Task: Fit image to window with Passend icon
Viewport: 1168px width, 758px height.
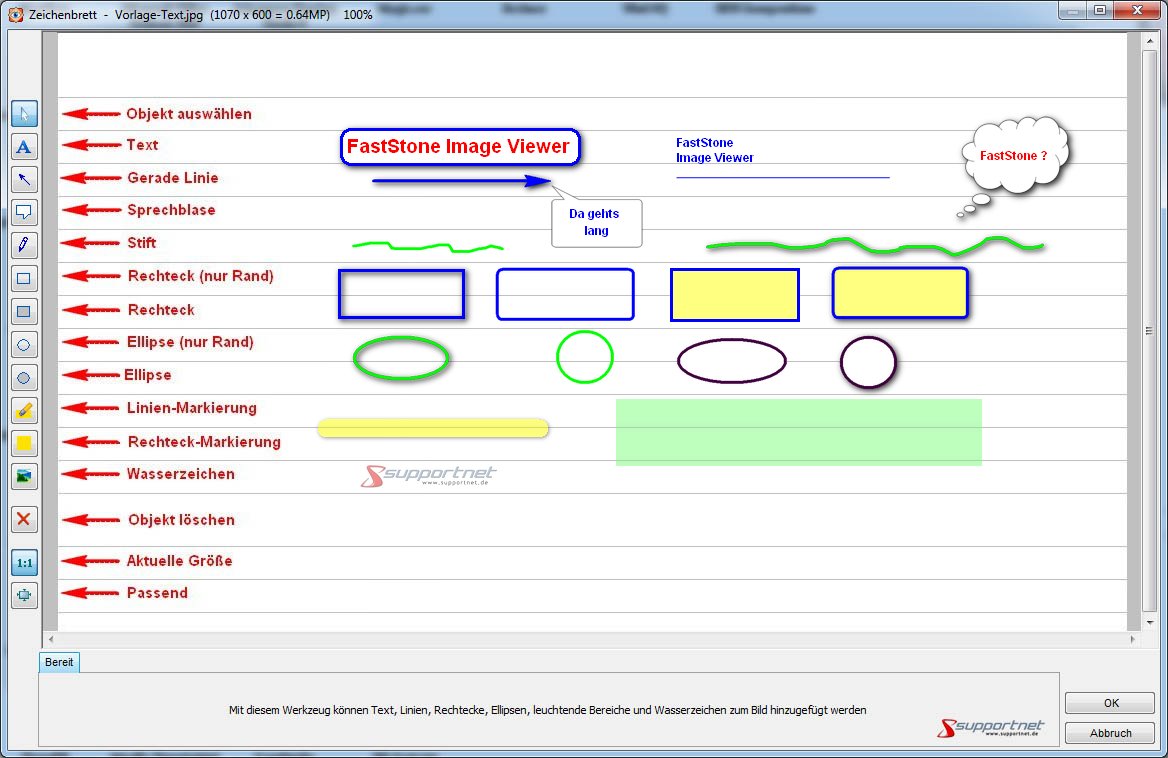Action: [x=24, y=595]
